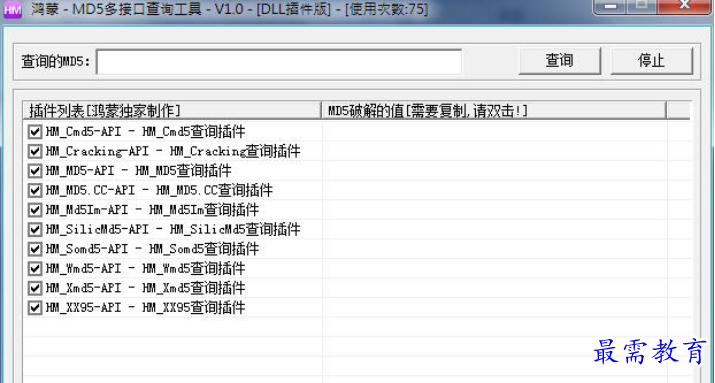Select the HM_MD5.CC查询插件 row text

point(160,191)
